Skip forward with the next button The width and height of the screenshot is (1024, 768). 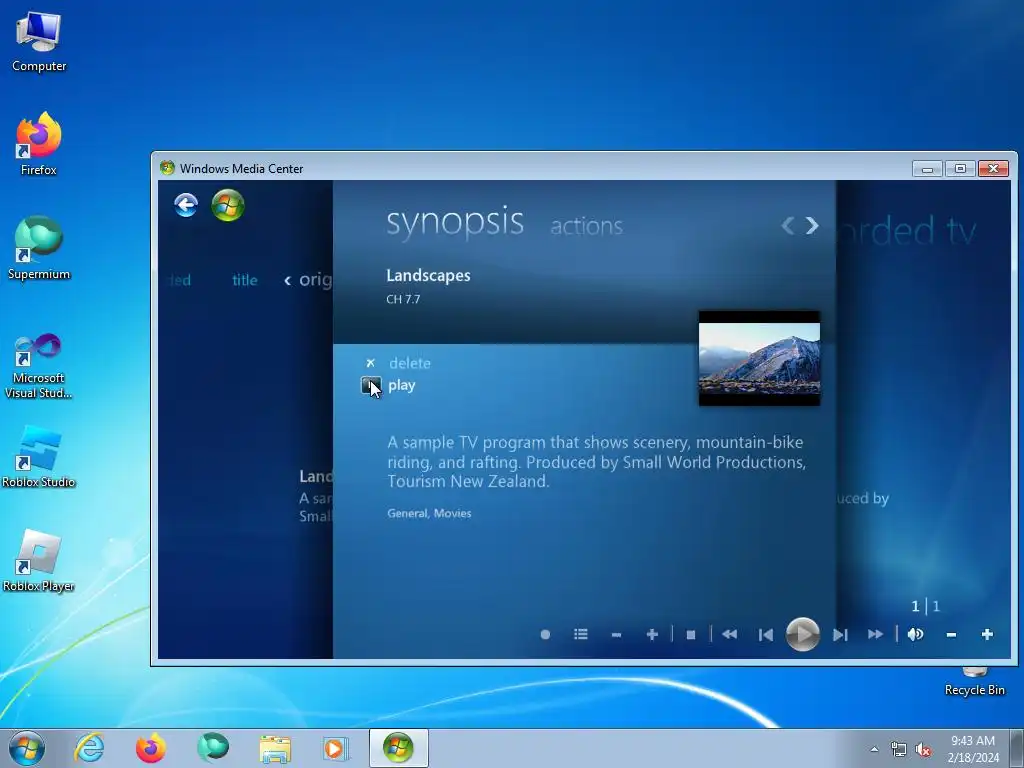click(840, 634)
